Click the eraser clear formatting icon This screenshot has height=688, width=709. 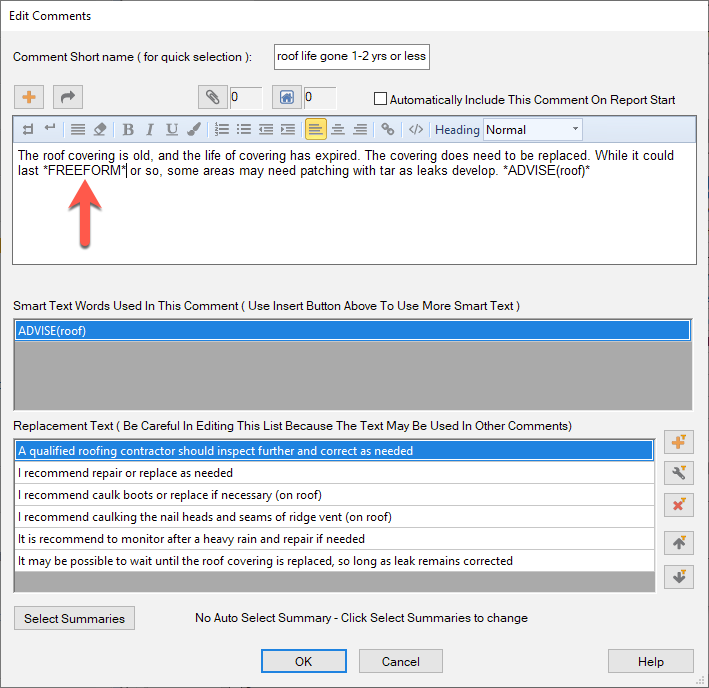coord(99,129)
